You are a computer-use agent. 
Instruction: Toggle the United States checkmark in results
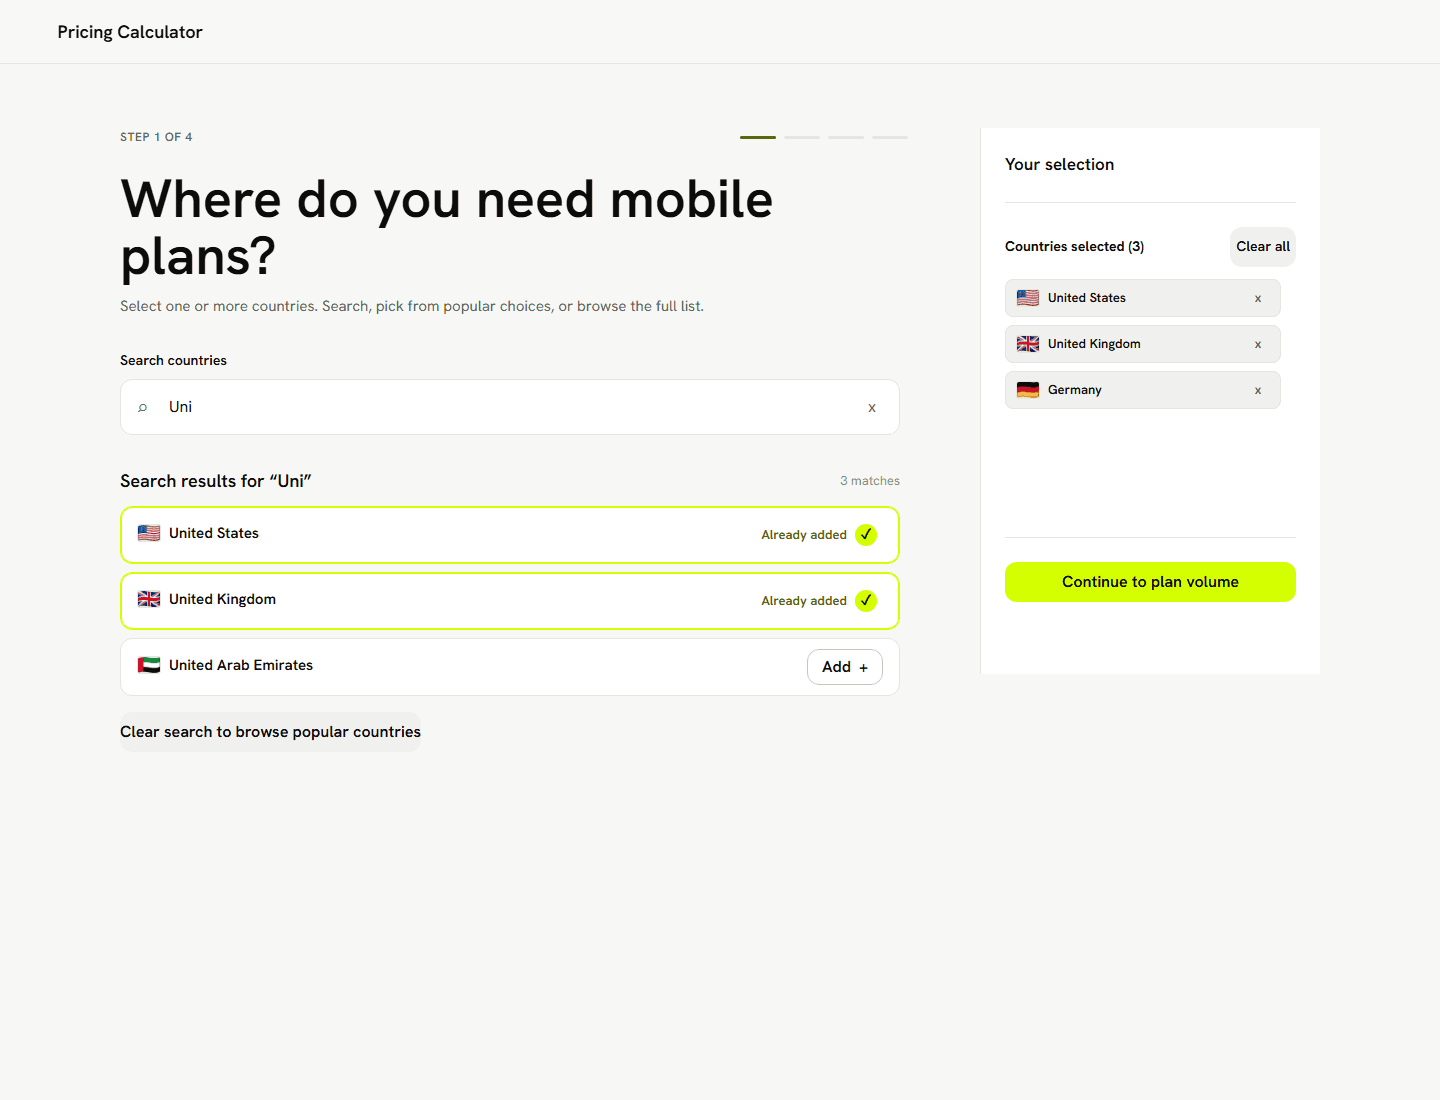(x=866, y=535)
